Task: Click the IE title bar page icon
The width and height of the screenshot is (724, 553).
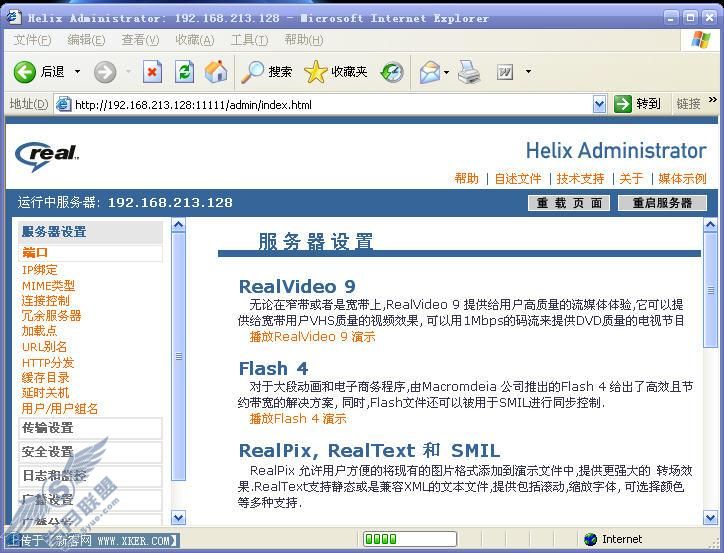Action: click(13, 17)
